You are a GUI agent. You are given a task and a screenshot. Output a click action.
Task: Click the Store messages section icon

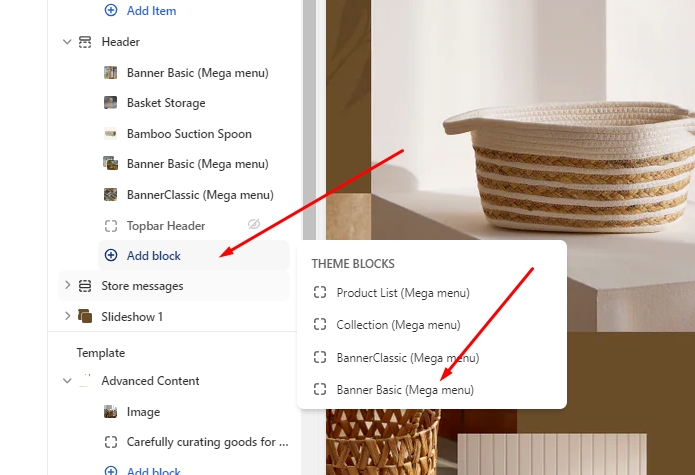pyautogui.click(x=85, y=286)
